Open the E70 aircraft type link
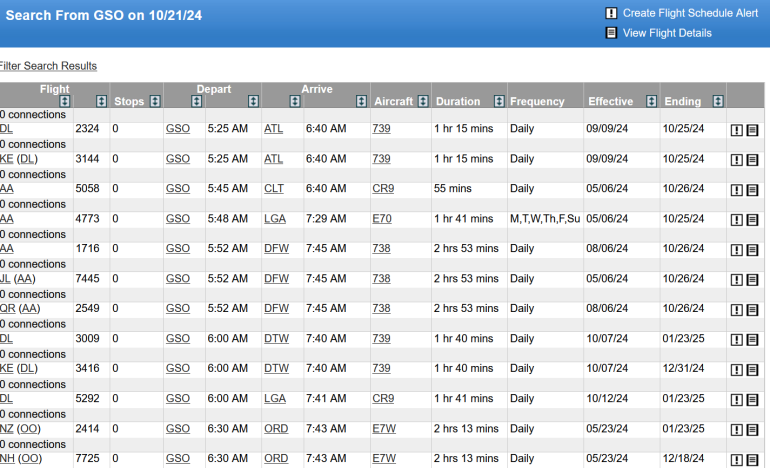 381,219
